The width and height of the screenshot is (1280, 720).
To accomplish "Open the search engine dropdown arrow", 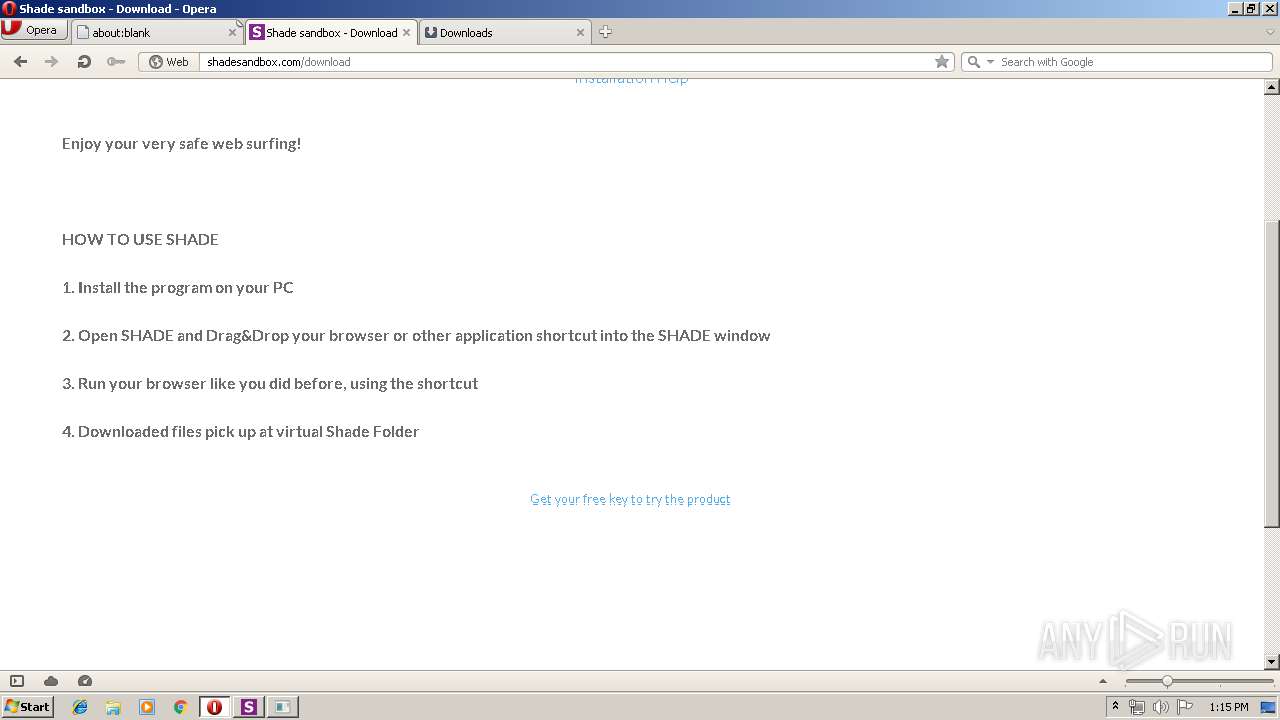I will click(x=991, y=61).
